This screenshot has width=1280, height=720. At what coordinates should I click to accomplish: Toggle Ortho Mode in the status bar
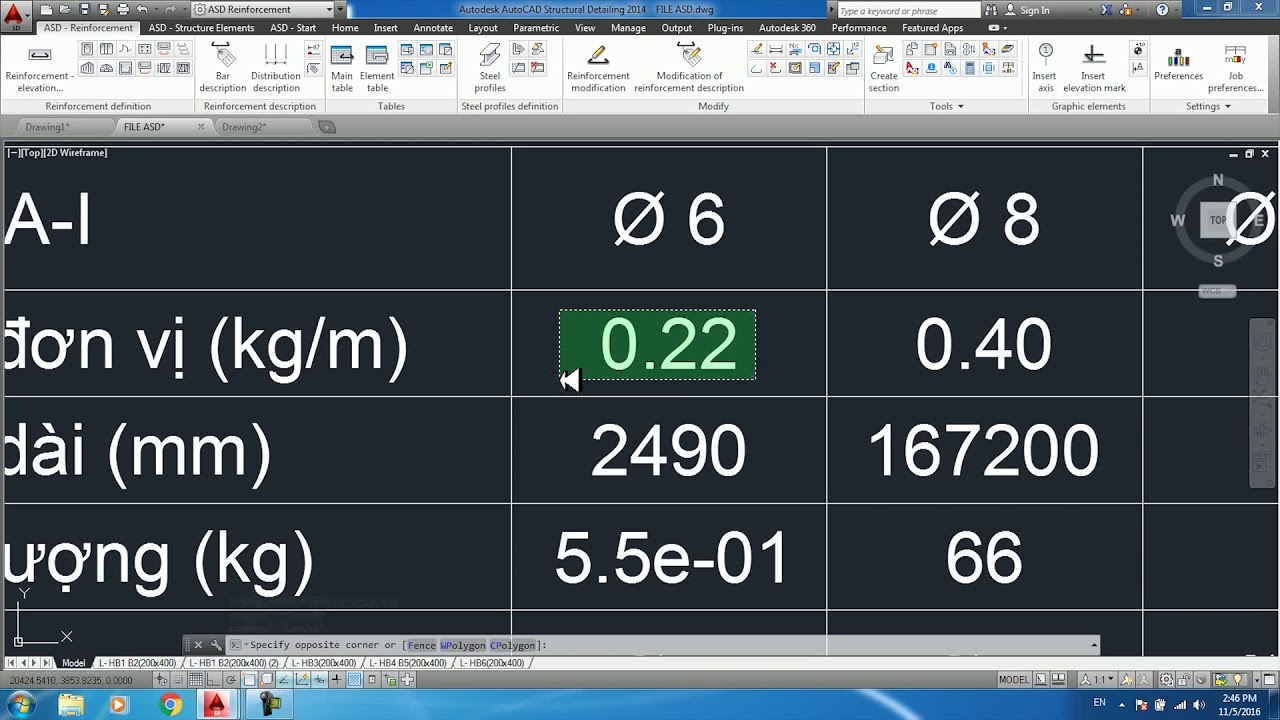point(213,680)
